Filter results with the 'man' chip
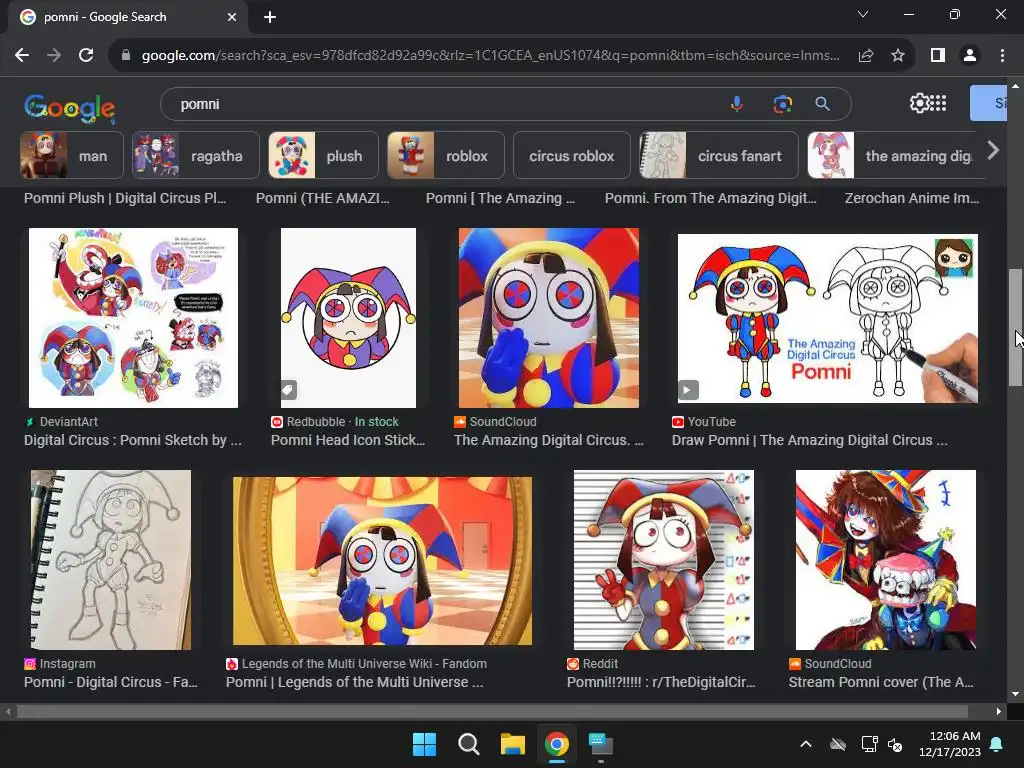 pos(71,155)
